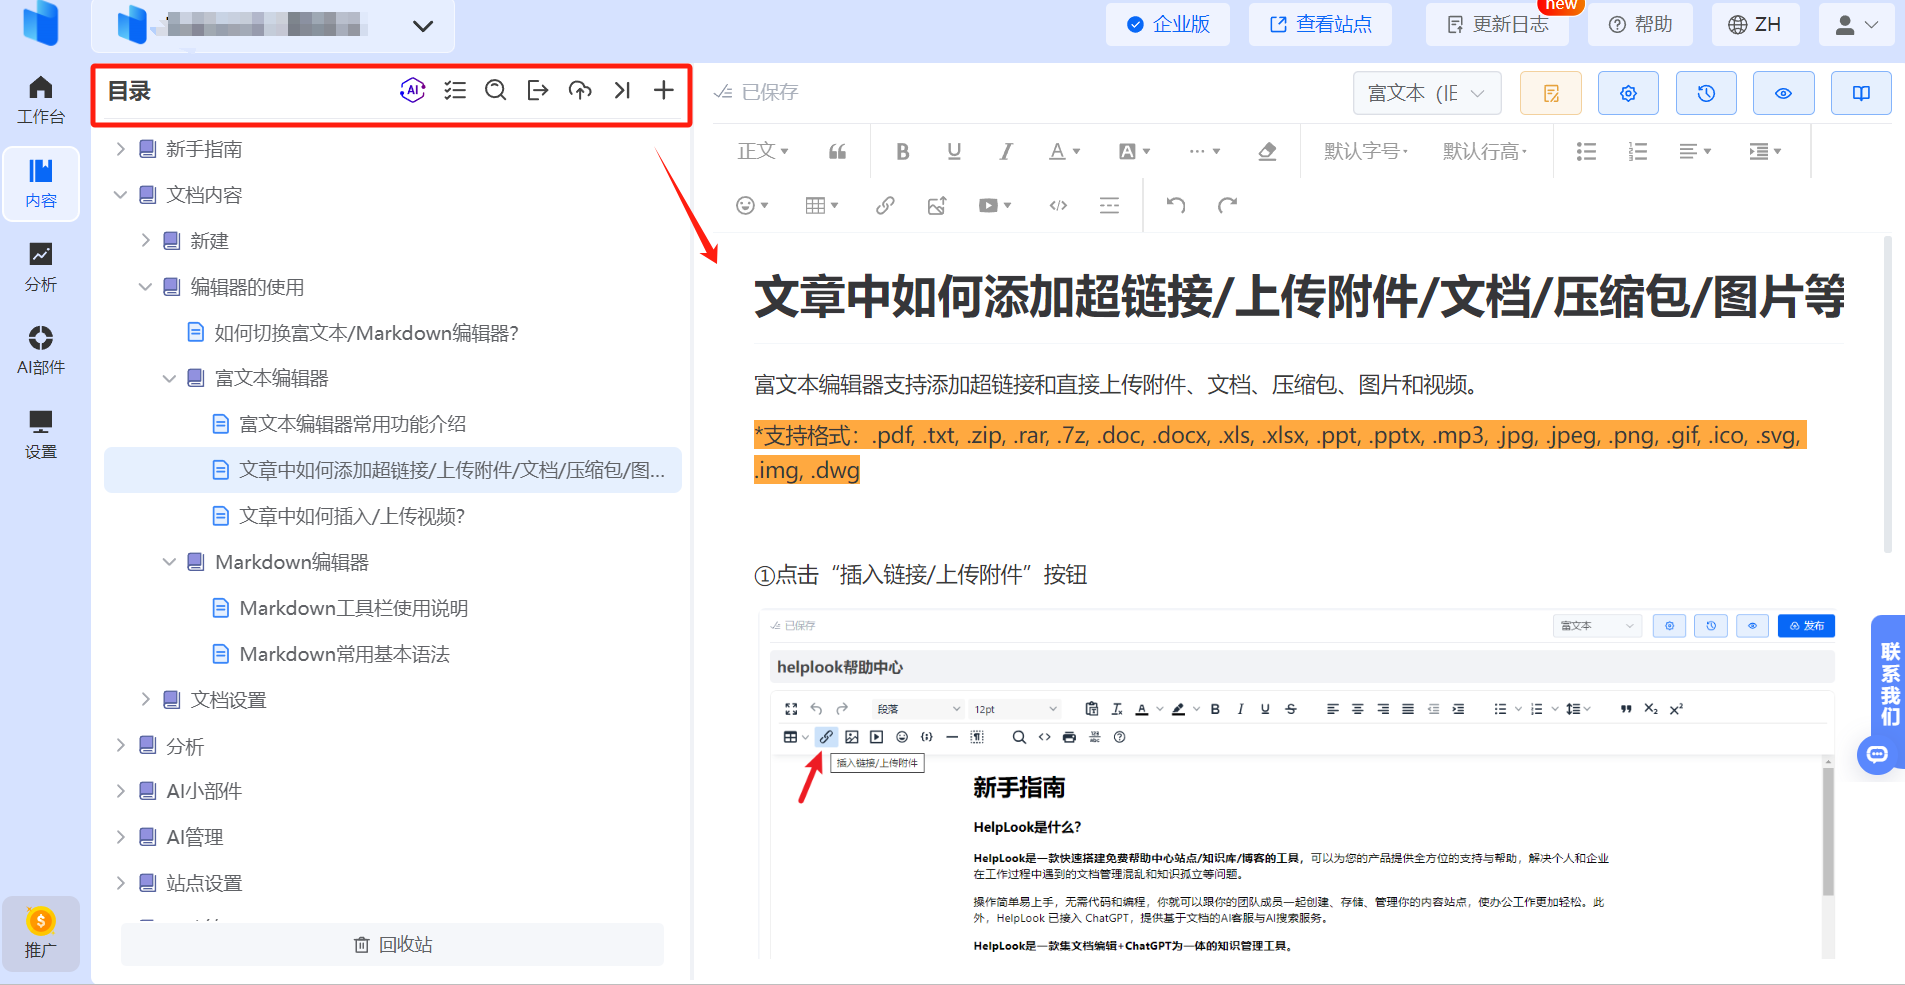Viewport: 1905px width, 985px height.
Task: Add a new item with plus icon
Action: tap(664, 91)
